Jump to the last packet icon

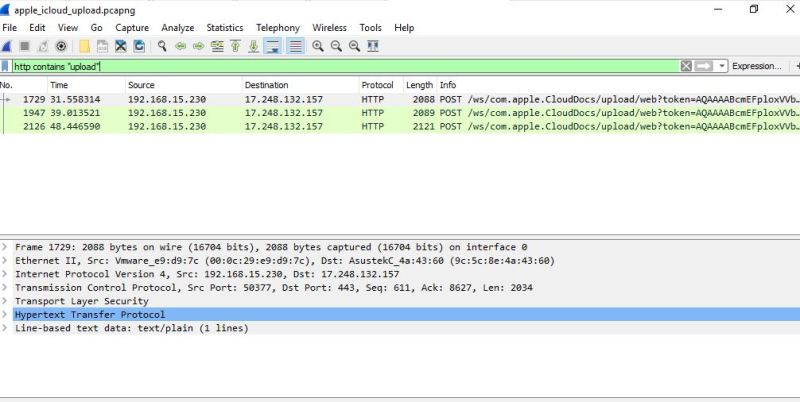[254, 46]
